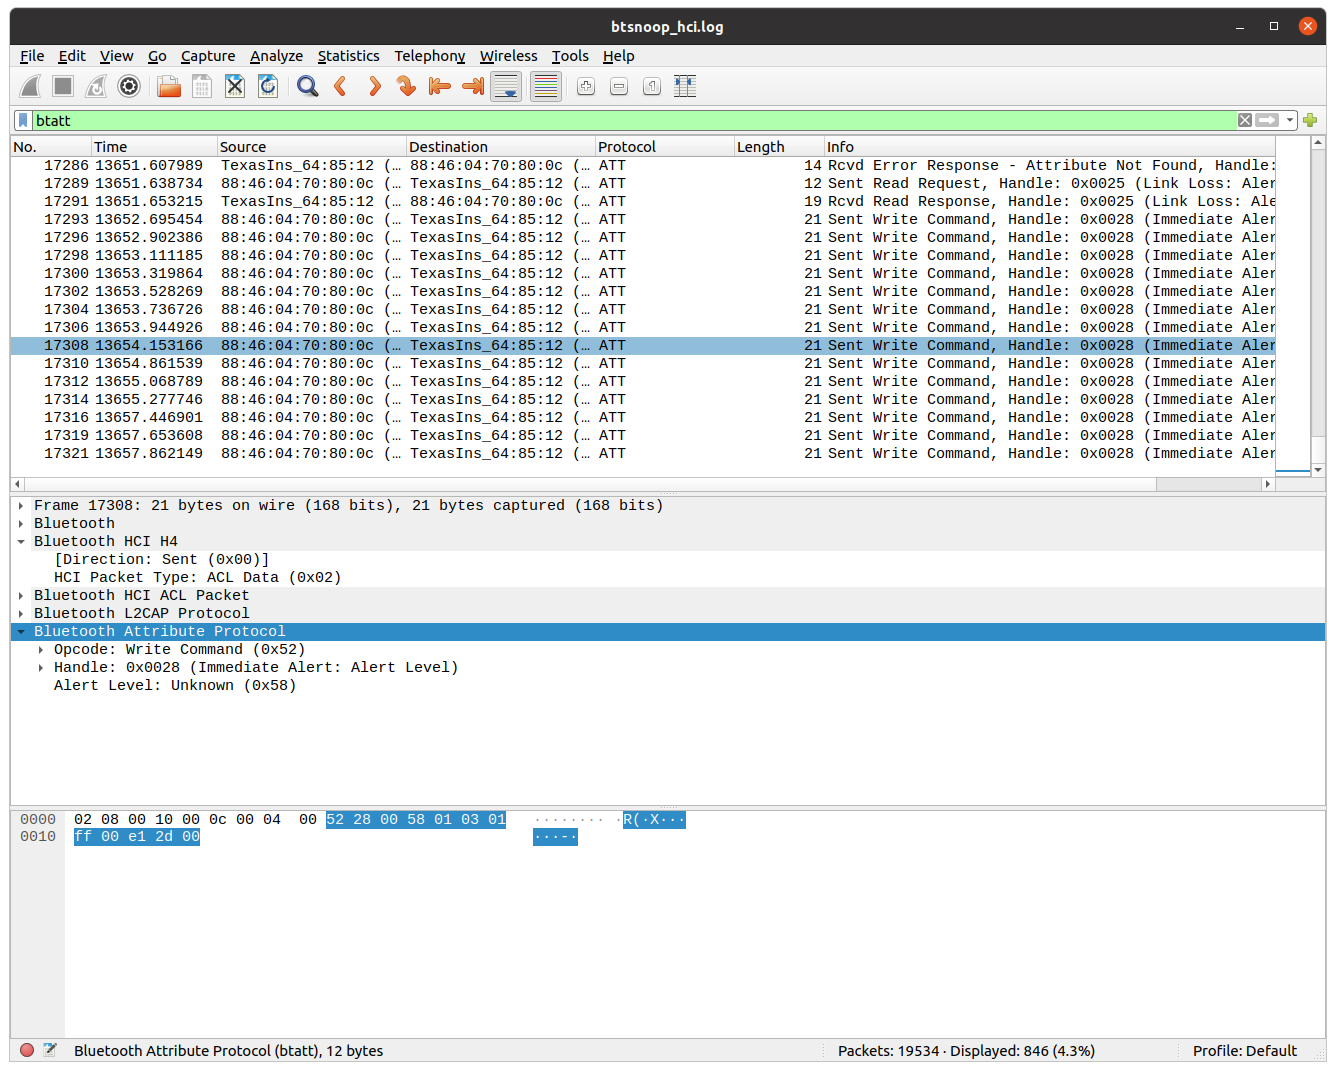Open the Go menu
1336x1071 pixels.
point(157,56)
